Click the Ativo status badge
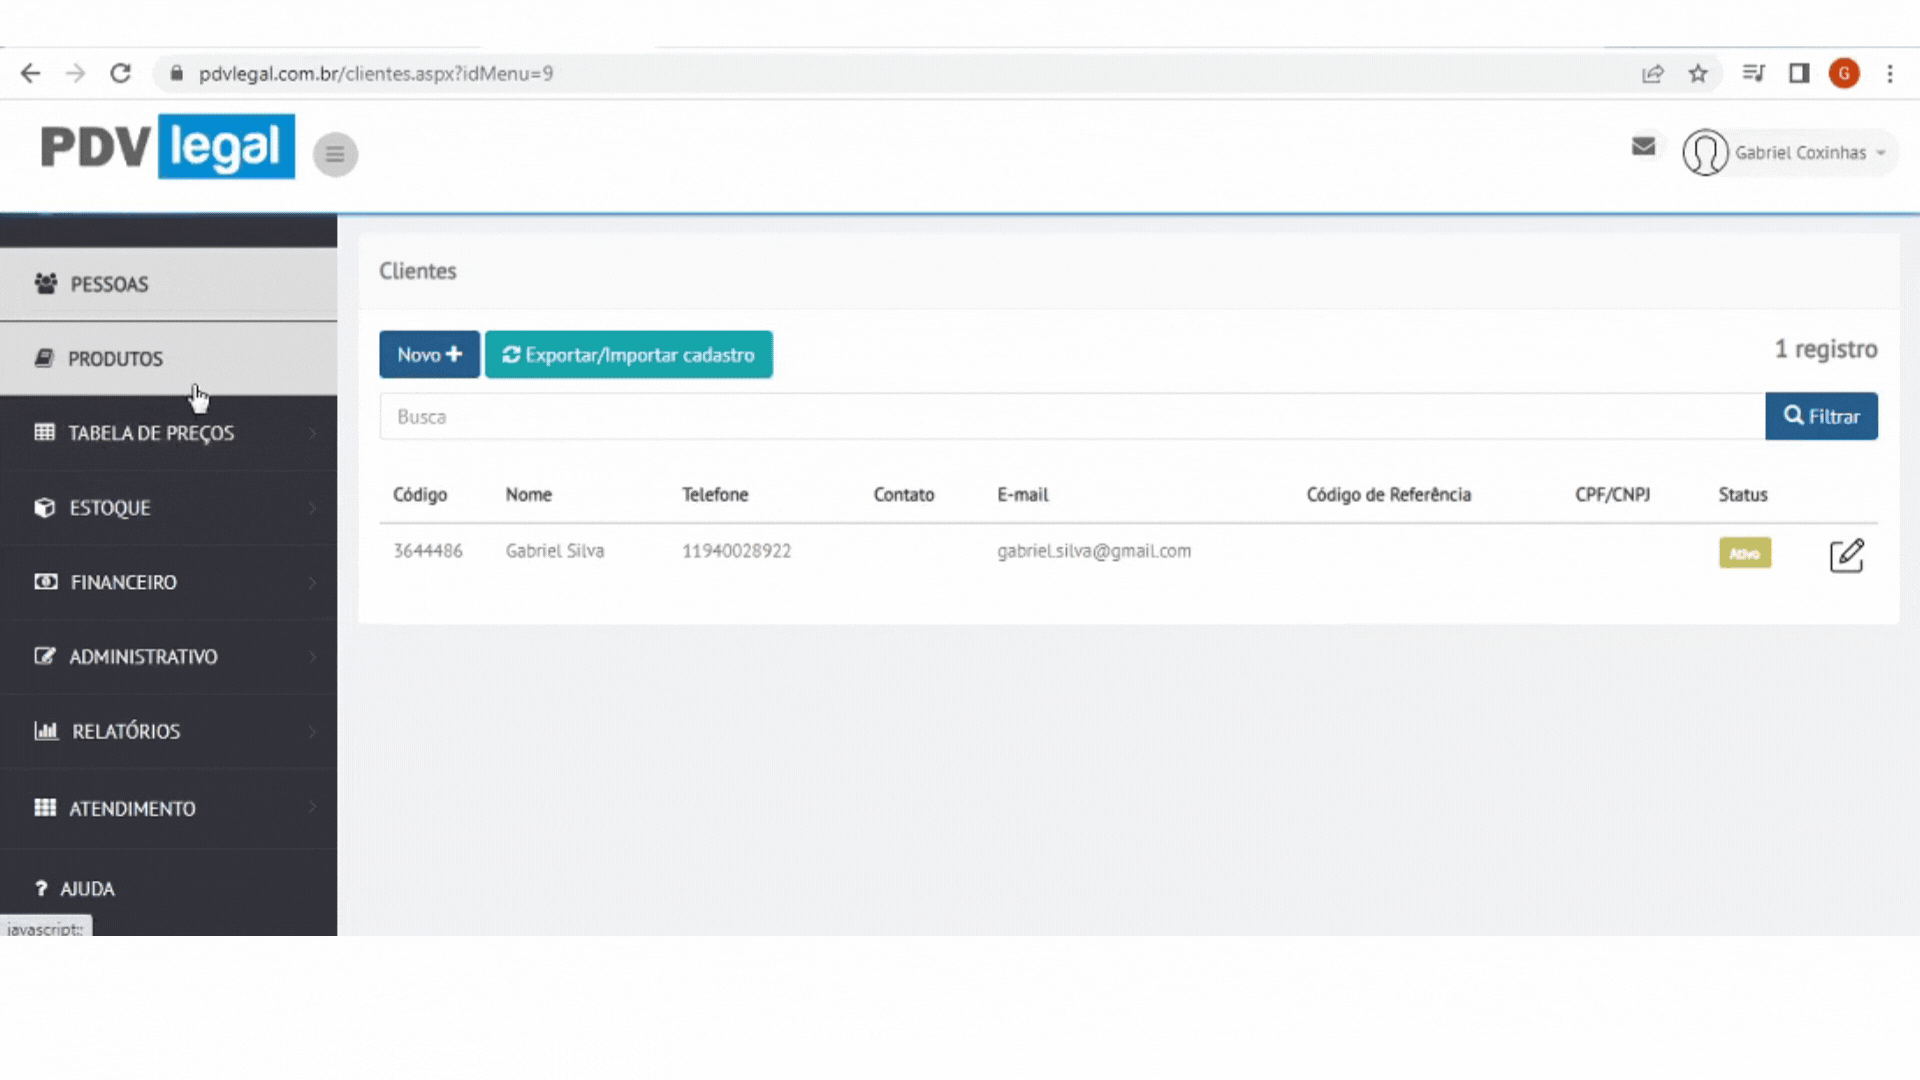Viewport: 1920px width, 1080px height. click(x=1744, y=553)
